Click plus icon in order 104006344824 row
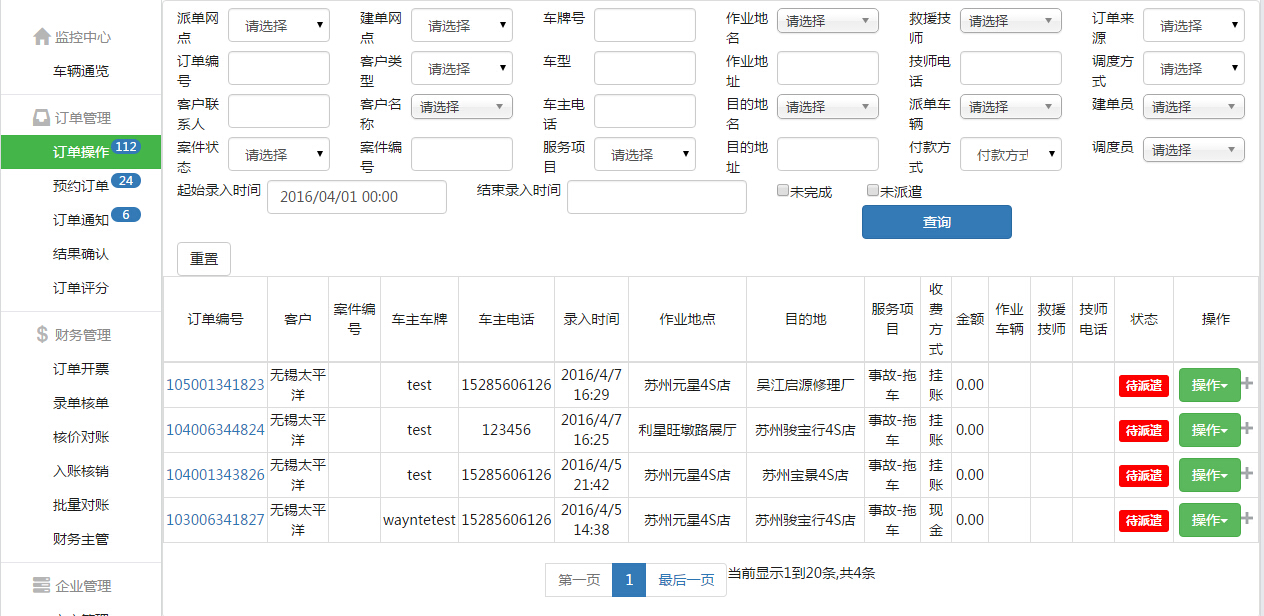1264x616 pixels. click(1247, 429)
